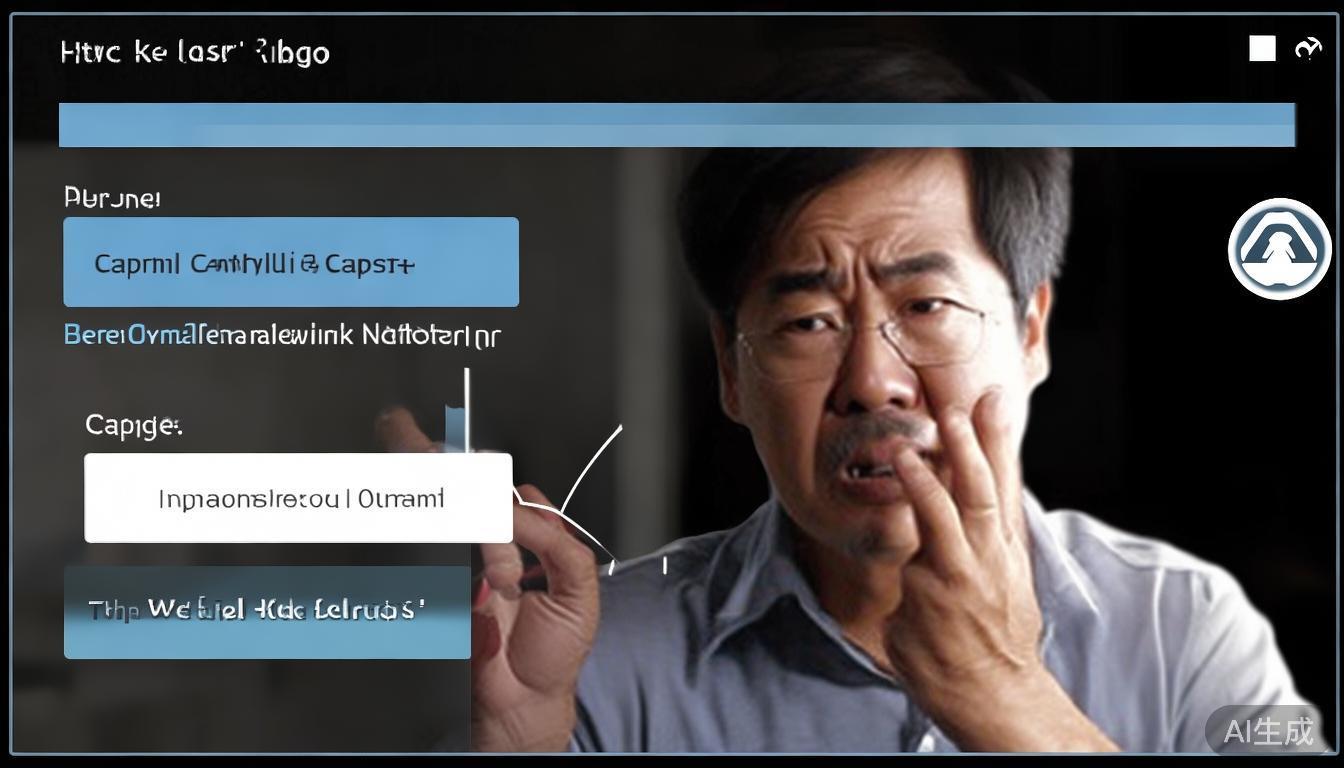This screenshot has height=768, width=1344.
Task: Click the plus sign after Capst
Action: click(x=405, y=265)
